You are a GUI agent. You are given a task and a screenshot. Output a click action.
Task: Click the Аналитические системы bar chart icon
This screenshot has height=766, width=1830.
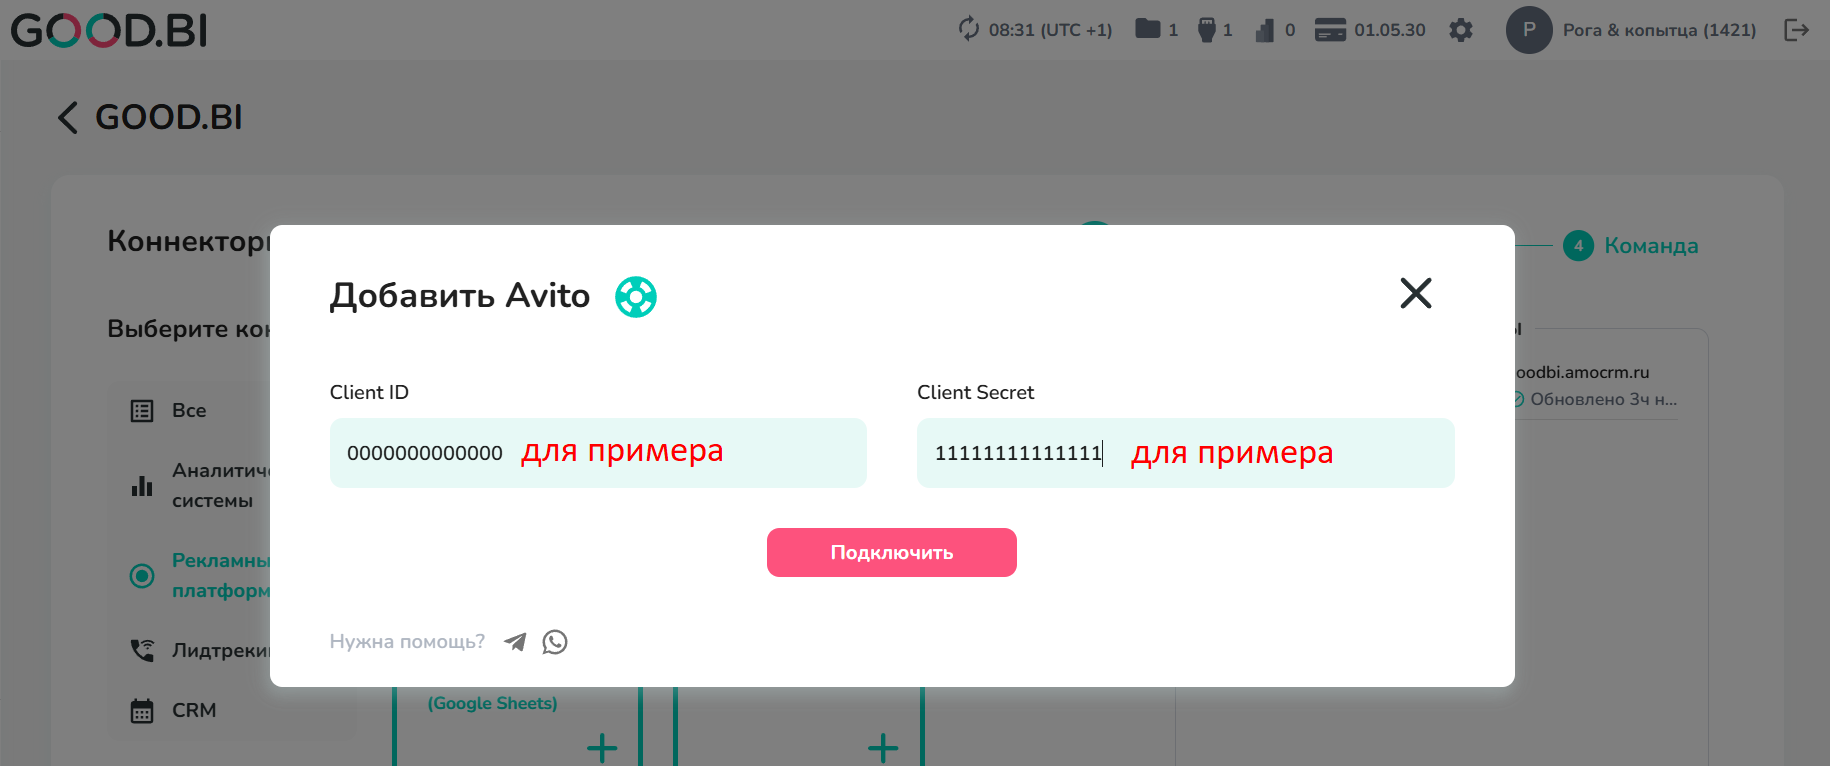[x=142, y=486]
